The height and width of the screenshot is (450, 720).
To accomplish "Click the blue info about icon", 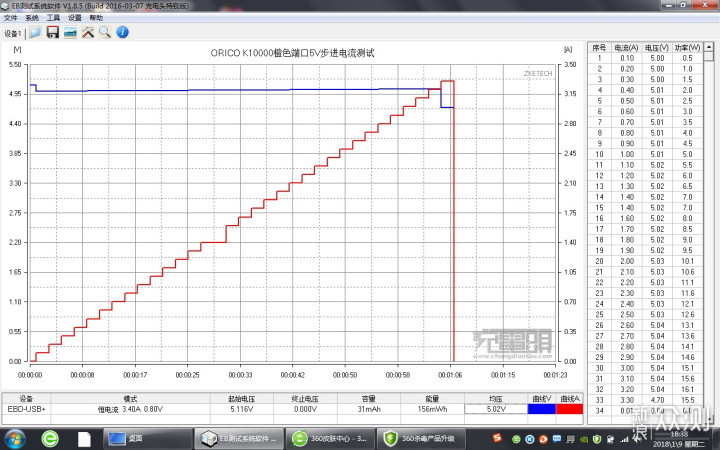I will tap(121, 32).
